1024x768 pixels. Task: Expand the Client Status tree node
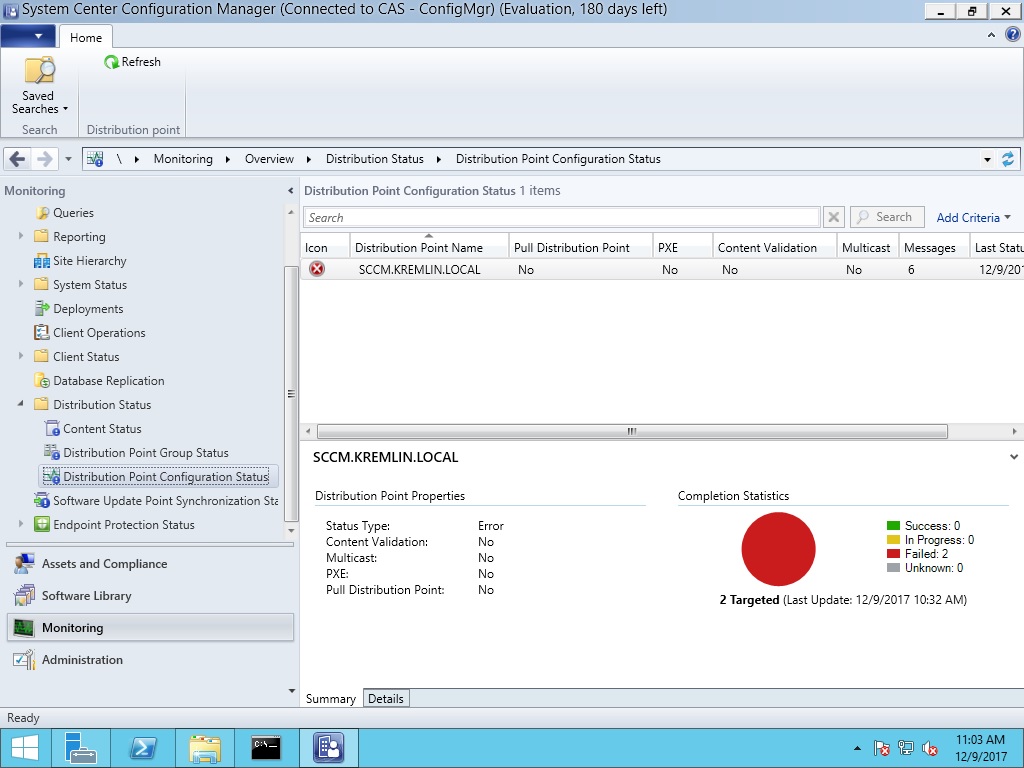(21, 357)
